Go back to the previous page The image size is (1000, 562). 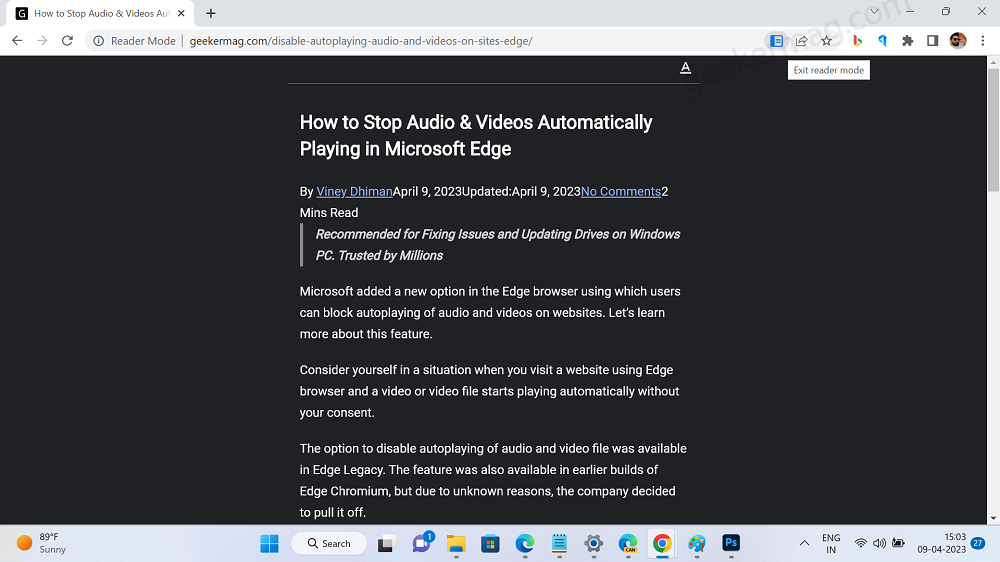[x=17, y=41]
